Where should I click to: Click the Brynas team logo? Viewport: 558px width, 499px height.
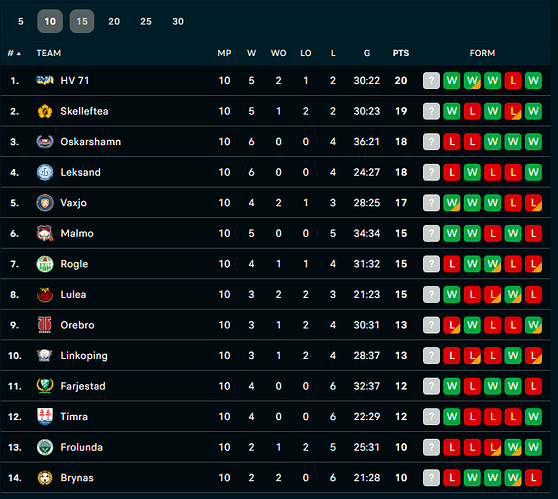[45, 478]
